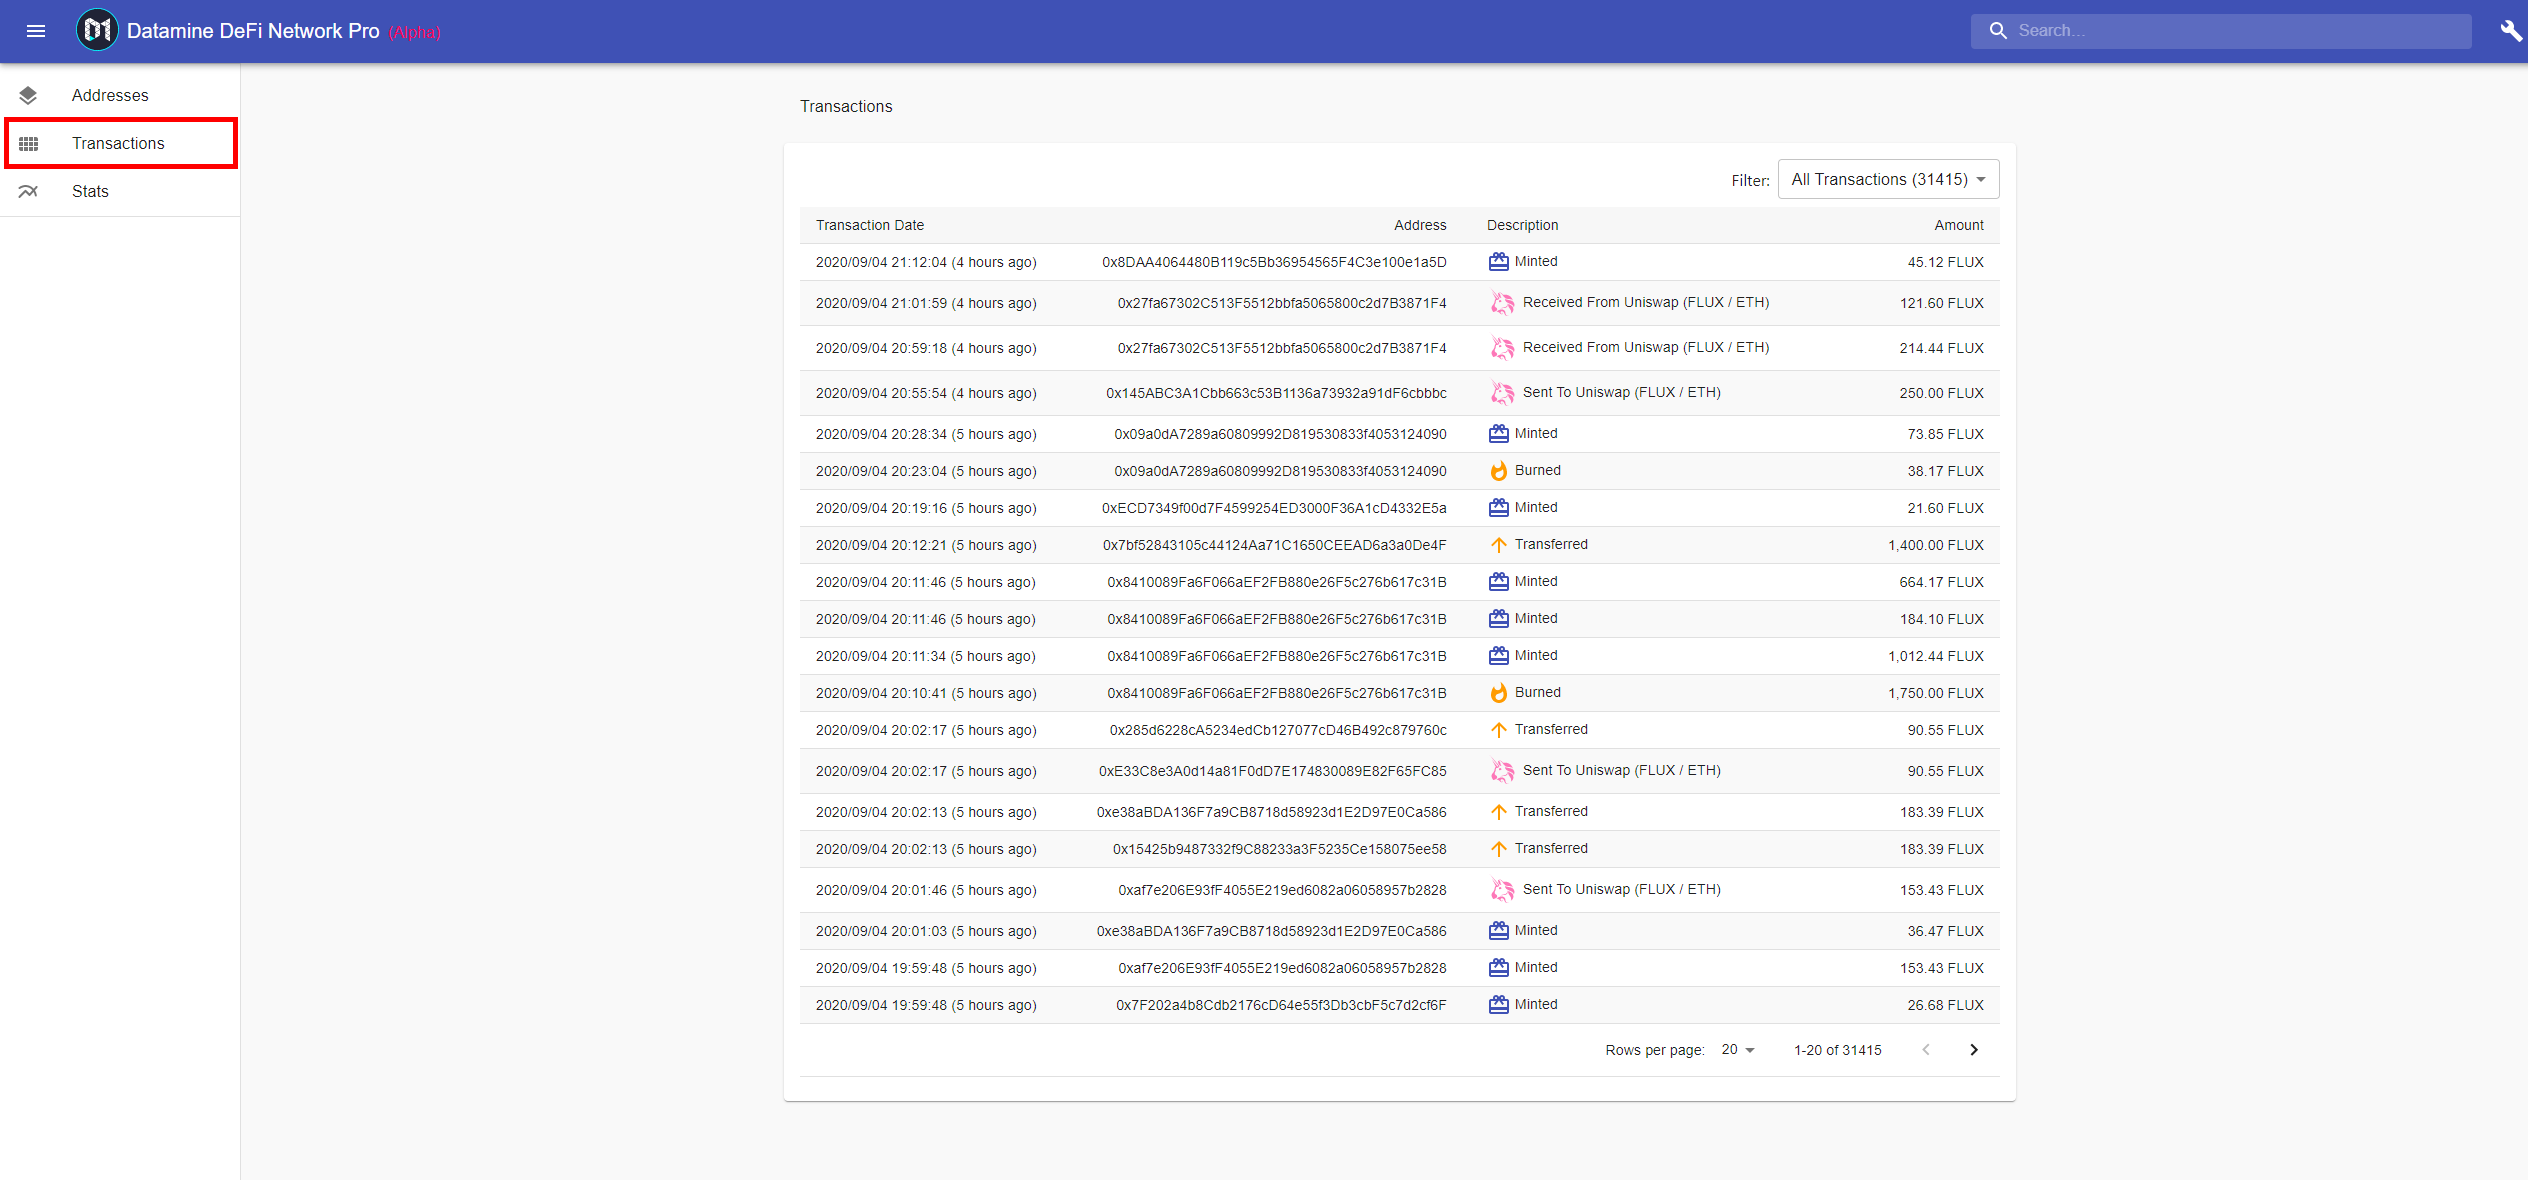Click address 0x7bf52843105c44124Aa71C1650CEEAD6a3a0De4F

click(1274, 545)
